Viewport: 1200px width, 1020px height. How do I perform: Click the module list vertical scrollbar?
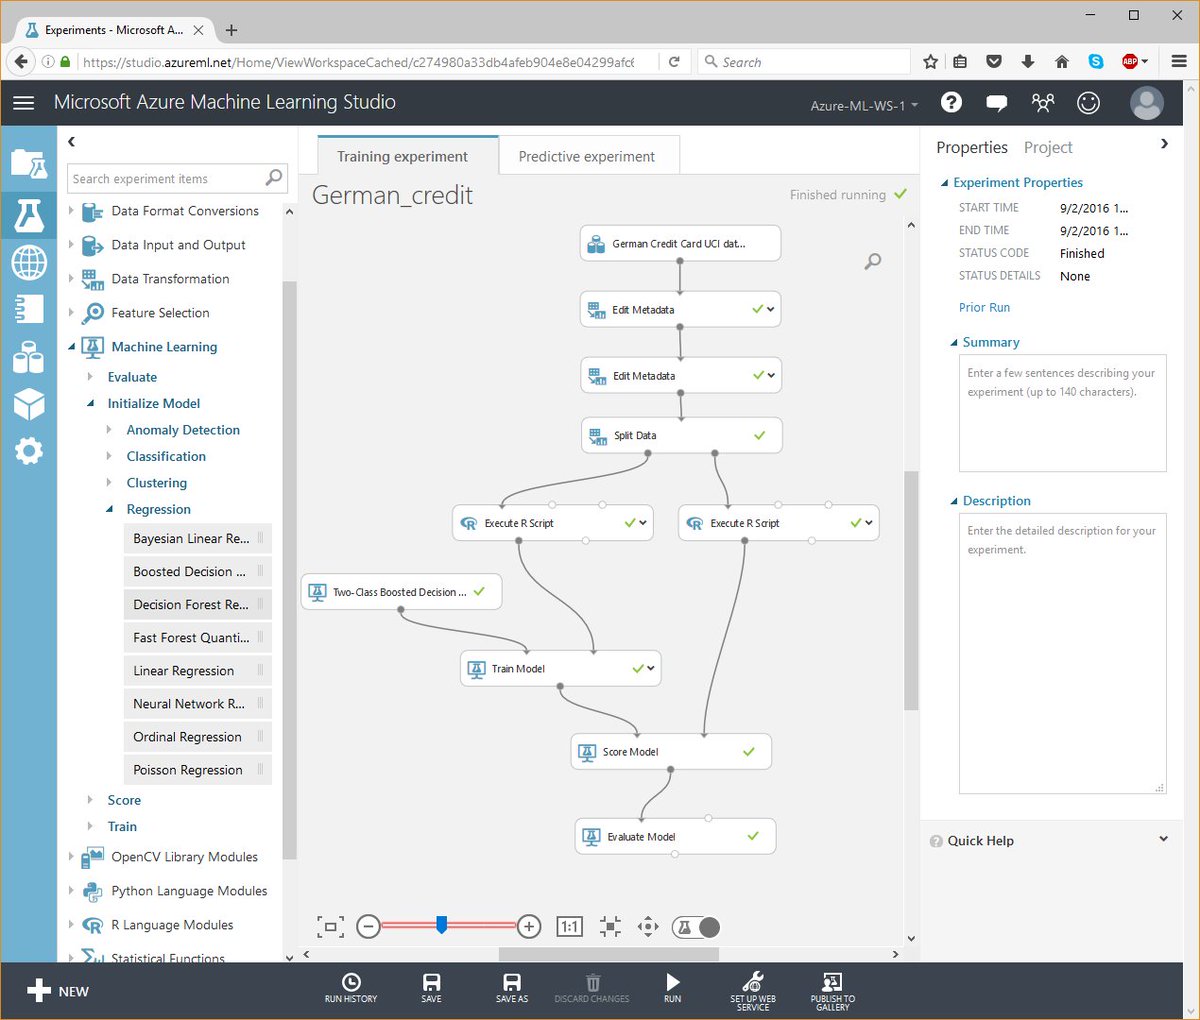[x=290, y=570]
